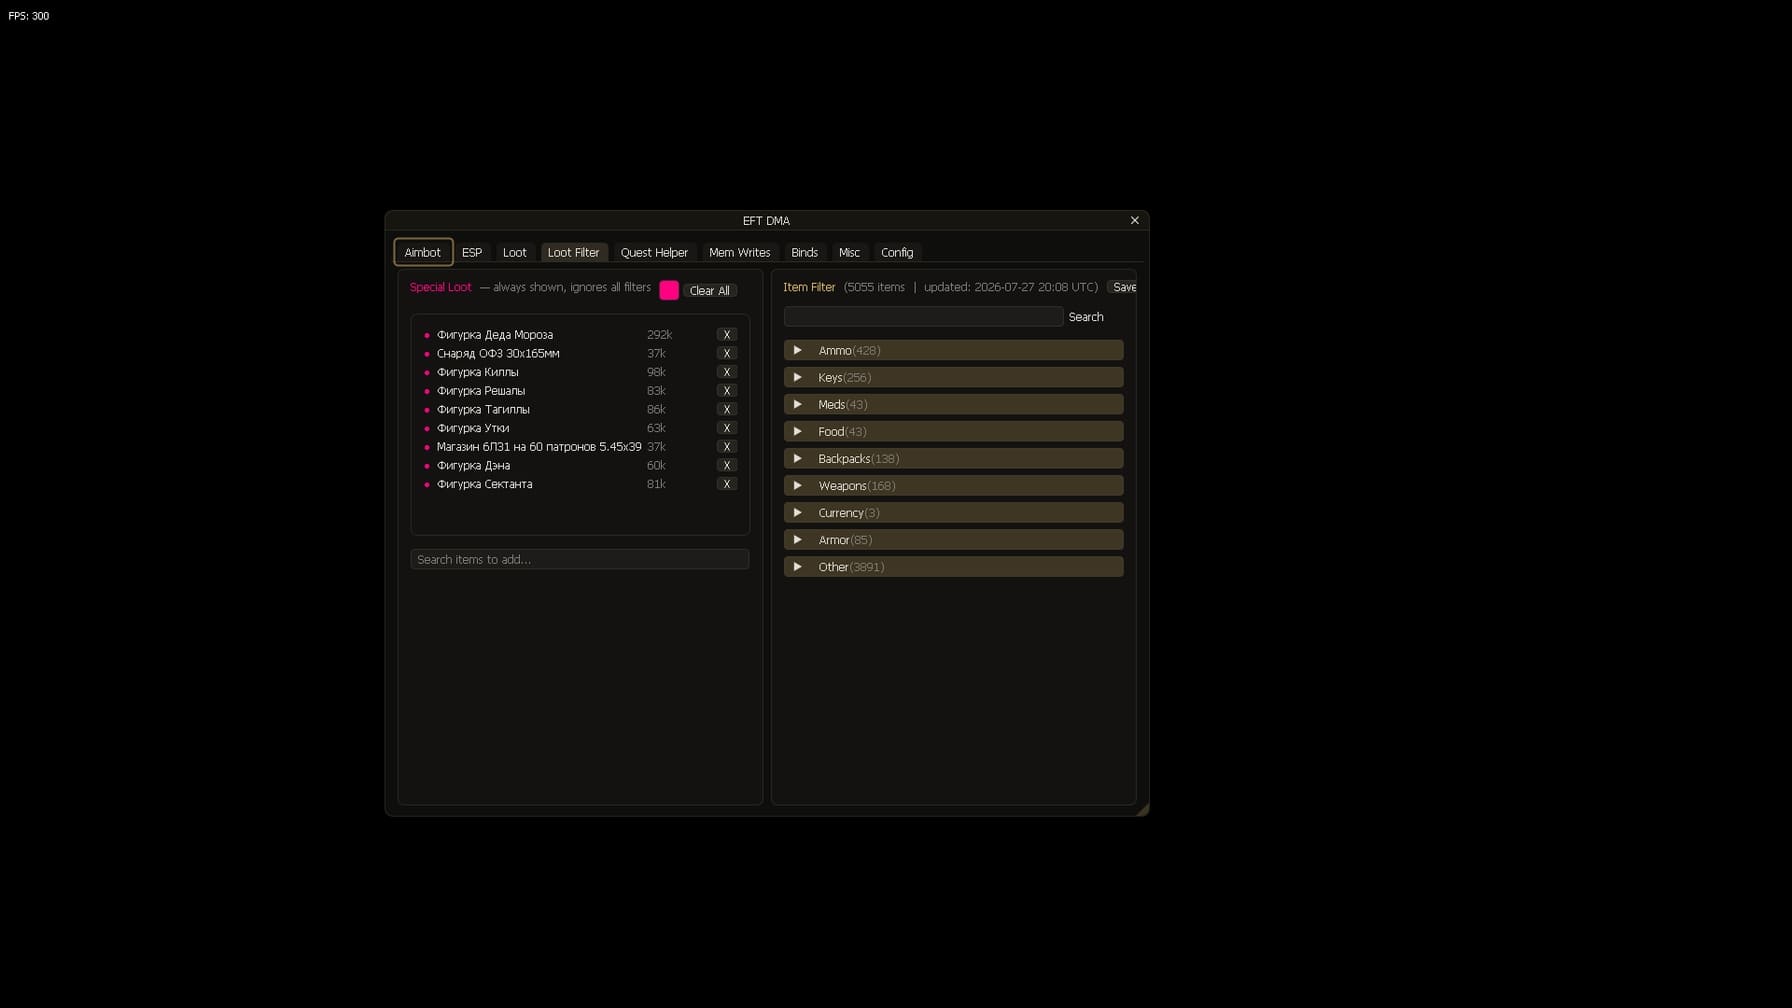Open the ESP tab
This screenshot has width=1792, height=1008.
click(472, 252)
